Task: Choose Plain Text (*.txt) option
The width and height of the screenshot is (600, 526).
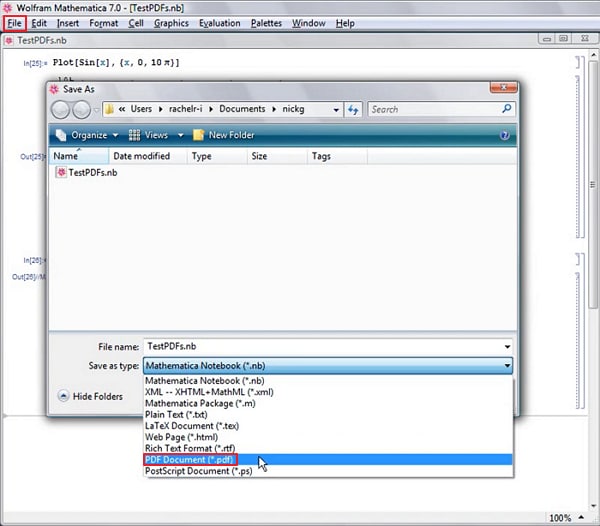Action: [x=328, y=415]
